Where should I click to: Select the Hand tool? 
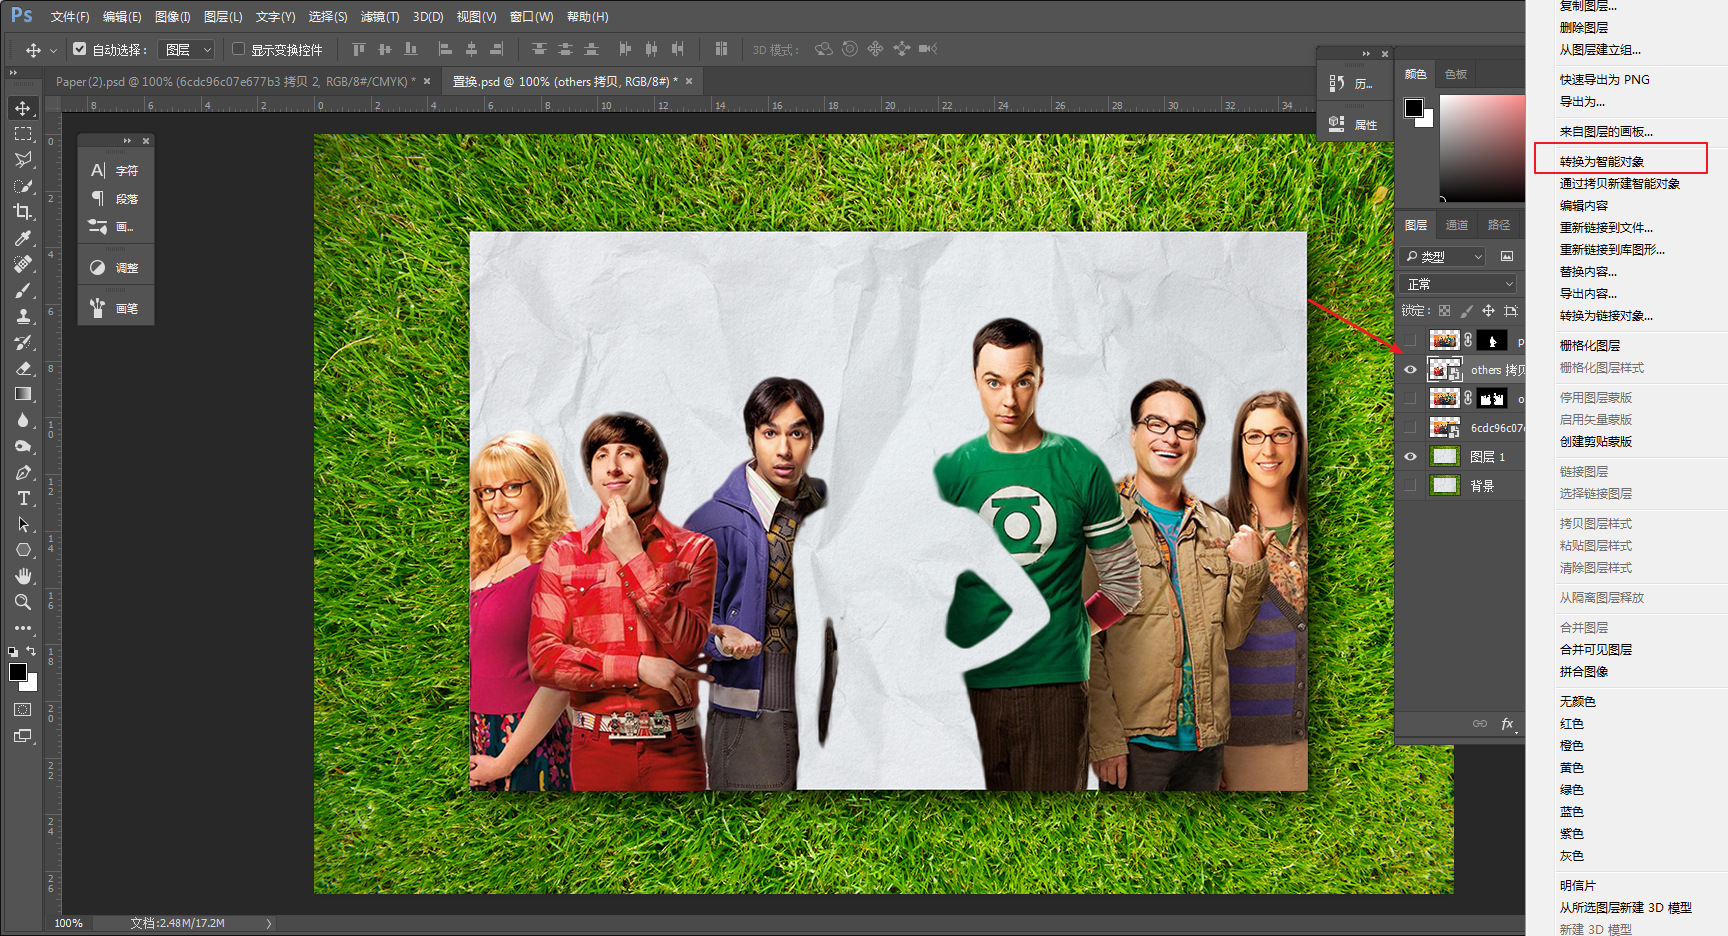click(22, 576)
